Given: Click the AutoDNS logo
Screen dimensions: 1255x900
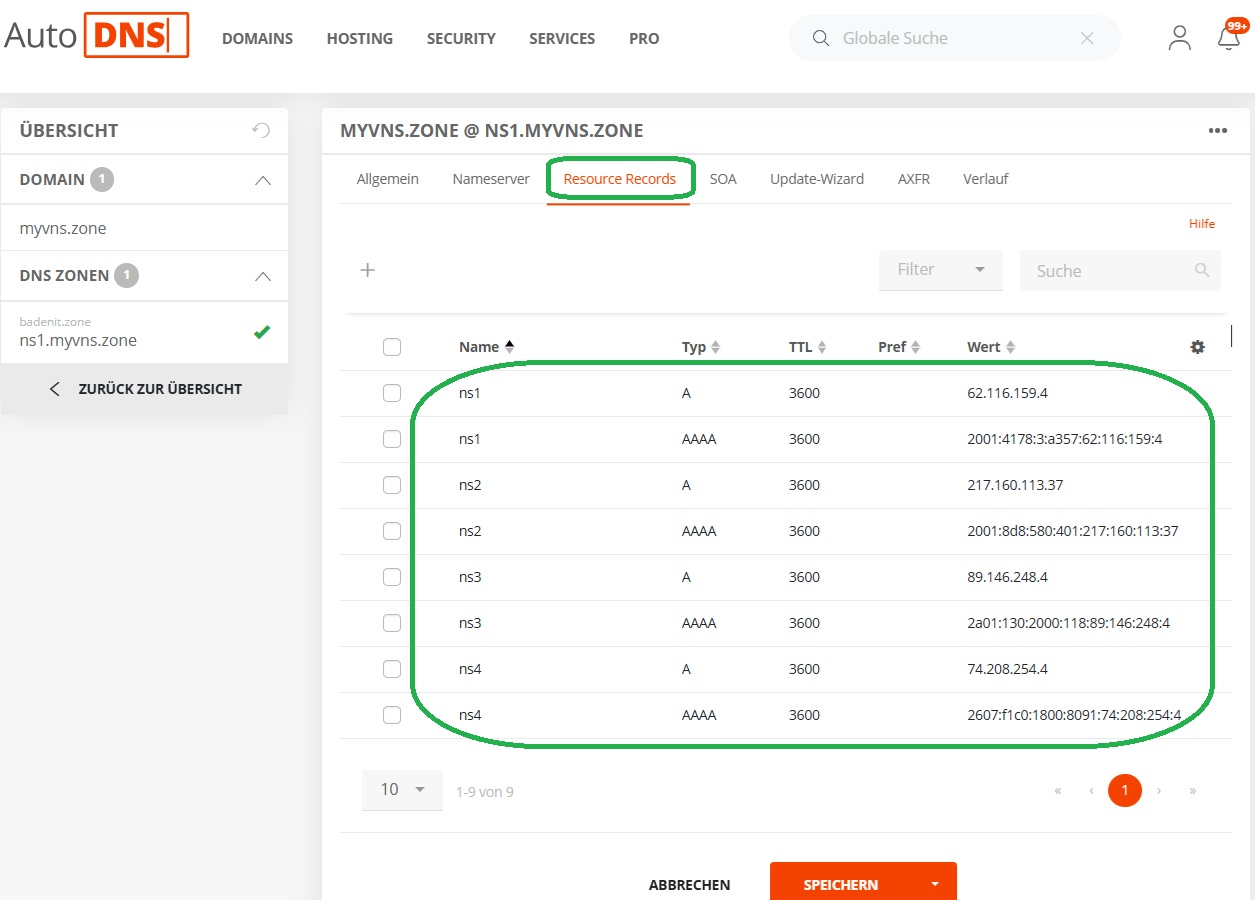Looking at the screenshot, I should [96, 35].
